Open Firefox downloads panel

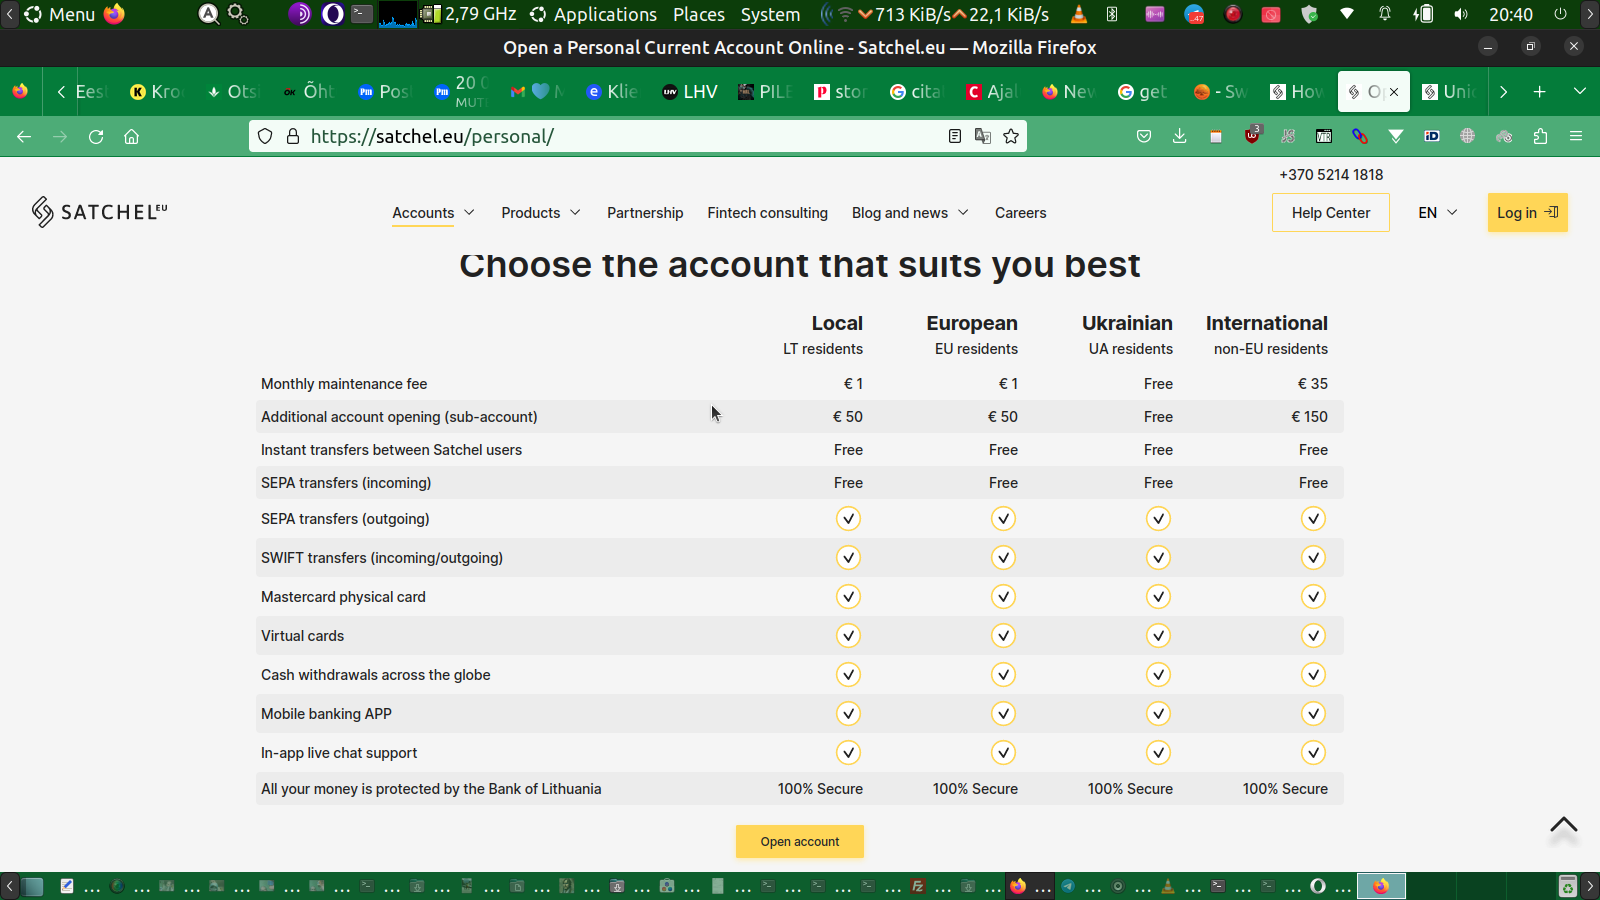(1180, 136)
